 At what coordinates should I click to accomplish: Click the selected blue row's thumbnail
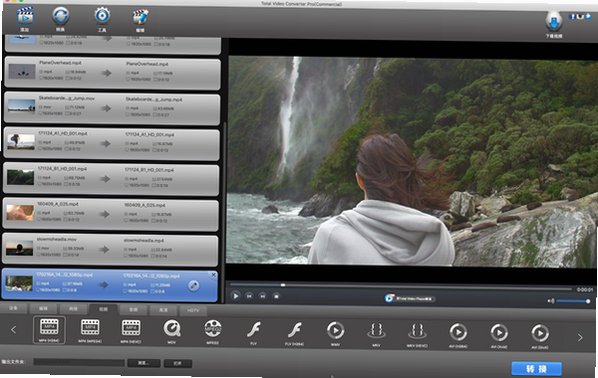tap(19, 283)
